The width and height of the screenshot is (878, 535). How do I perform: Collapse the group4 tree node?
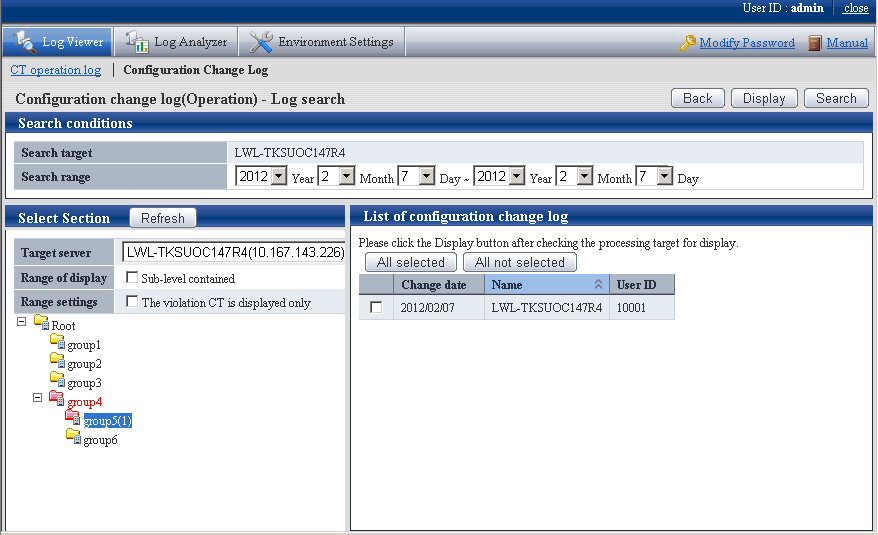[x=38, y=398]
